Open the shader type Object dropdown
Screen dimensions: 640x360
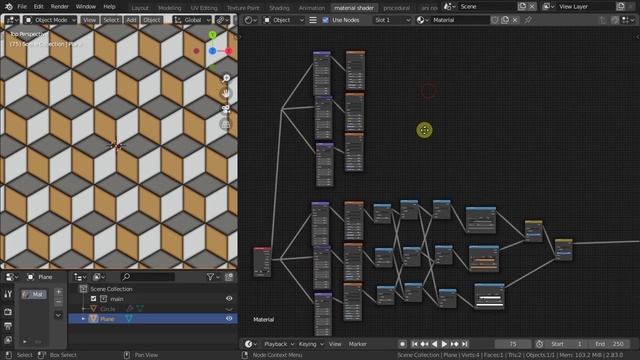[x=283, y=20]
